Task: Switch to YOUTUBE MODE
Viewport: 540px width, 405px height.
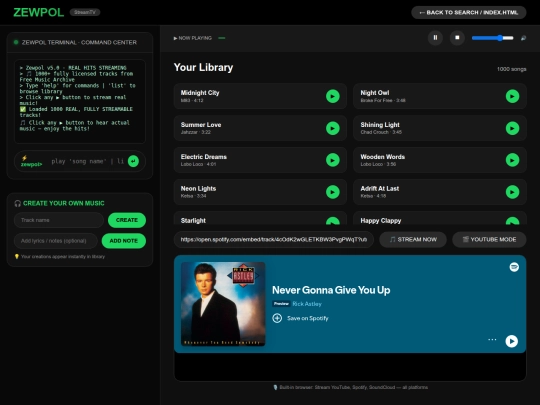Action: [489, 239]
